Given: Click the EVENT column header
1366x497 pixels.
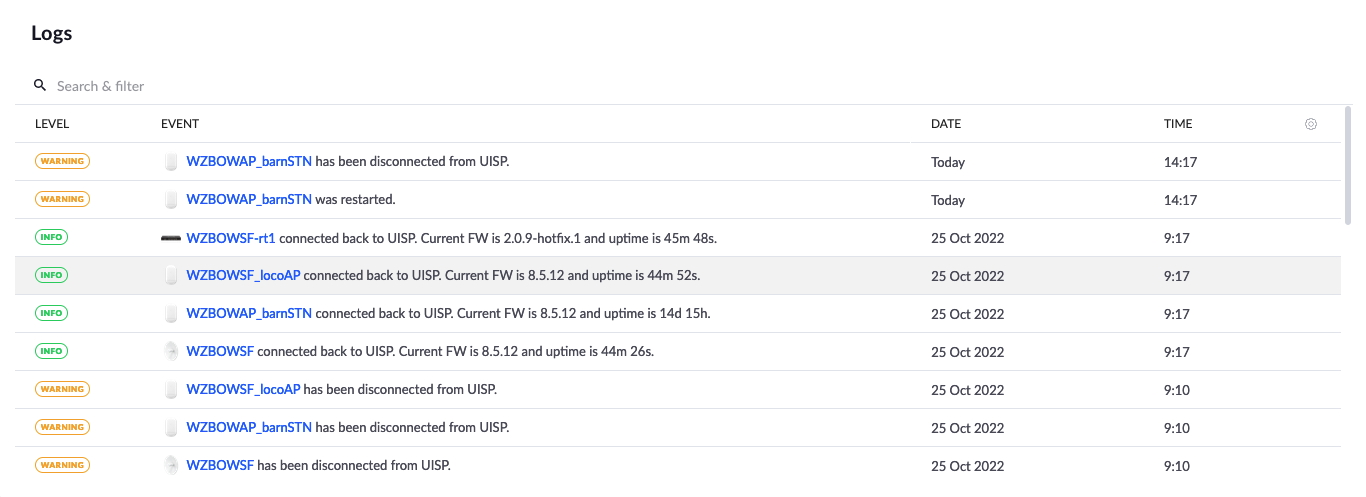Looking at the screenshot, I should point(180,124).
